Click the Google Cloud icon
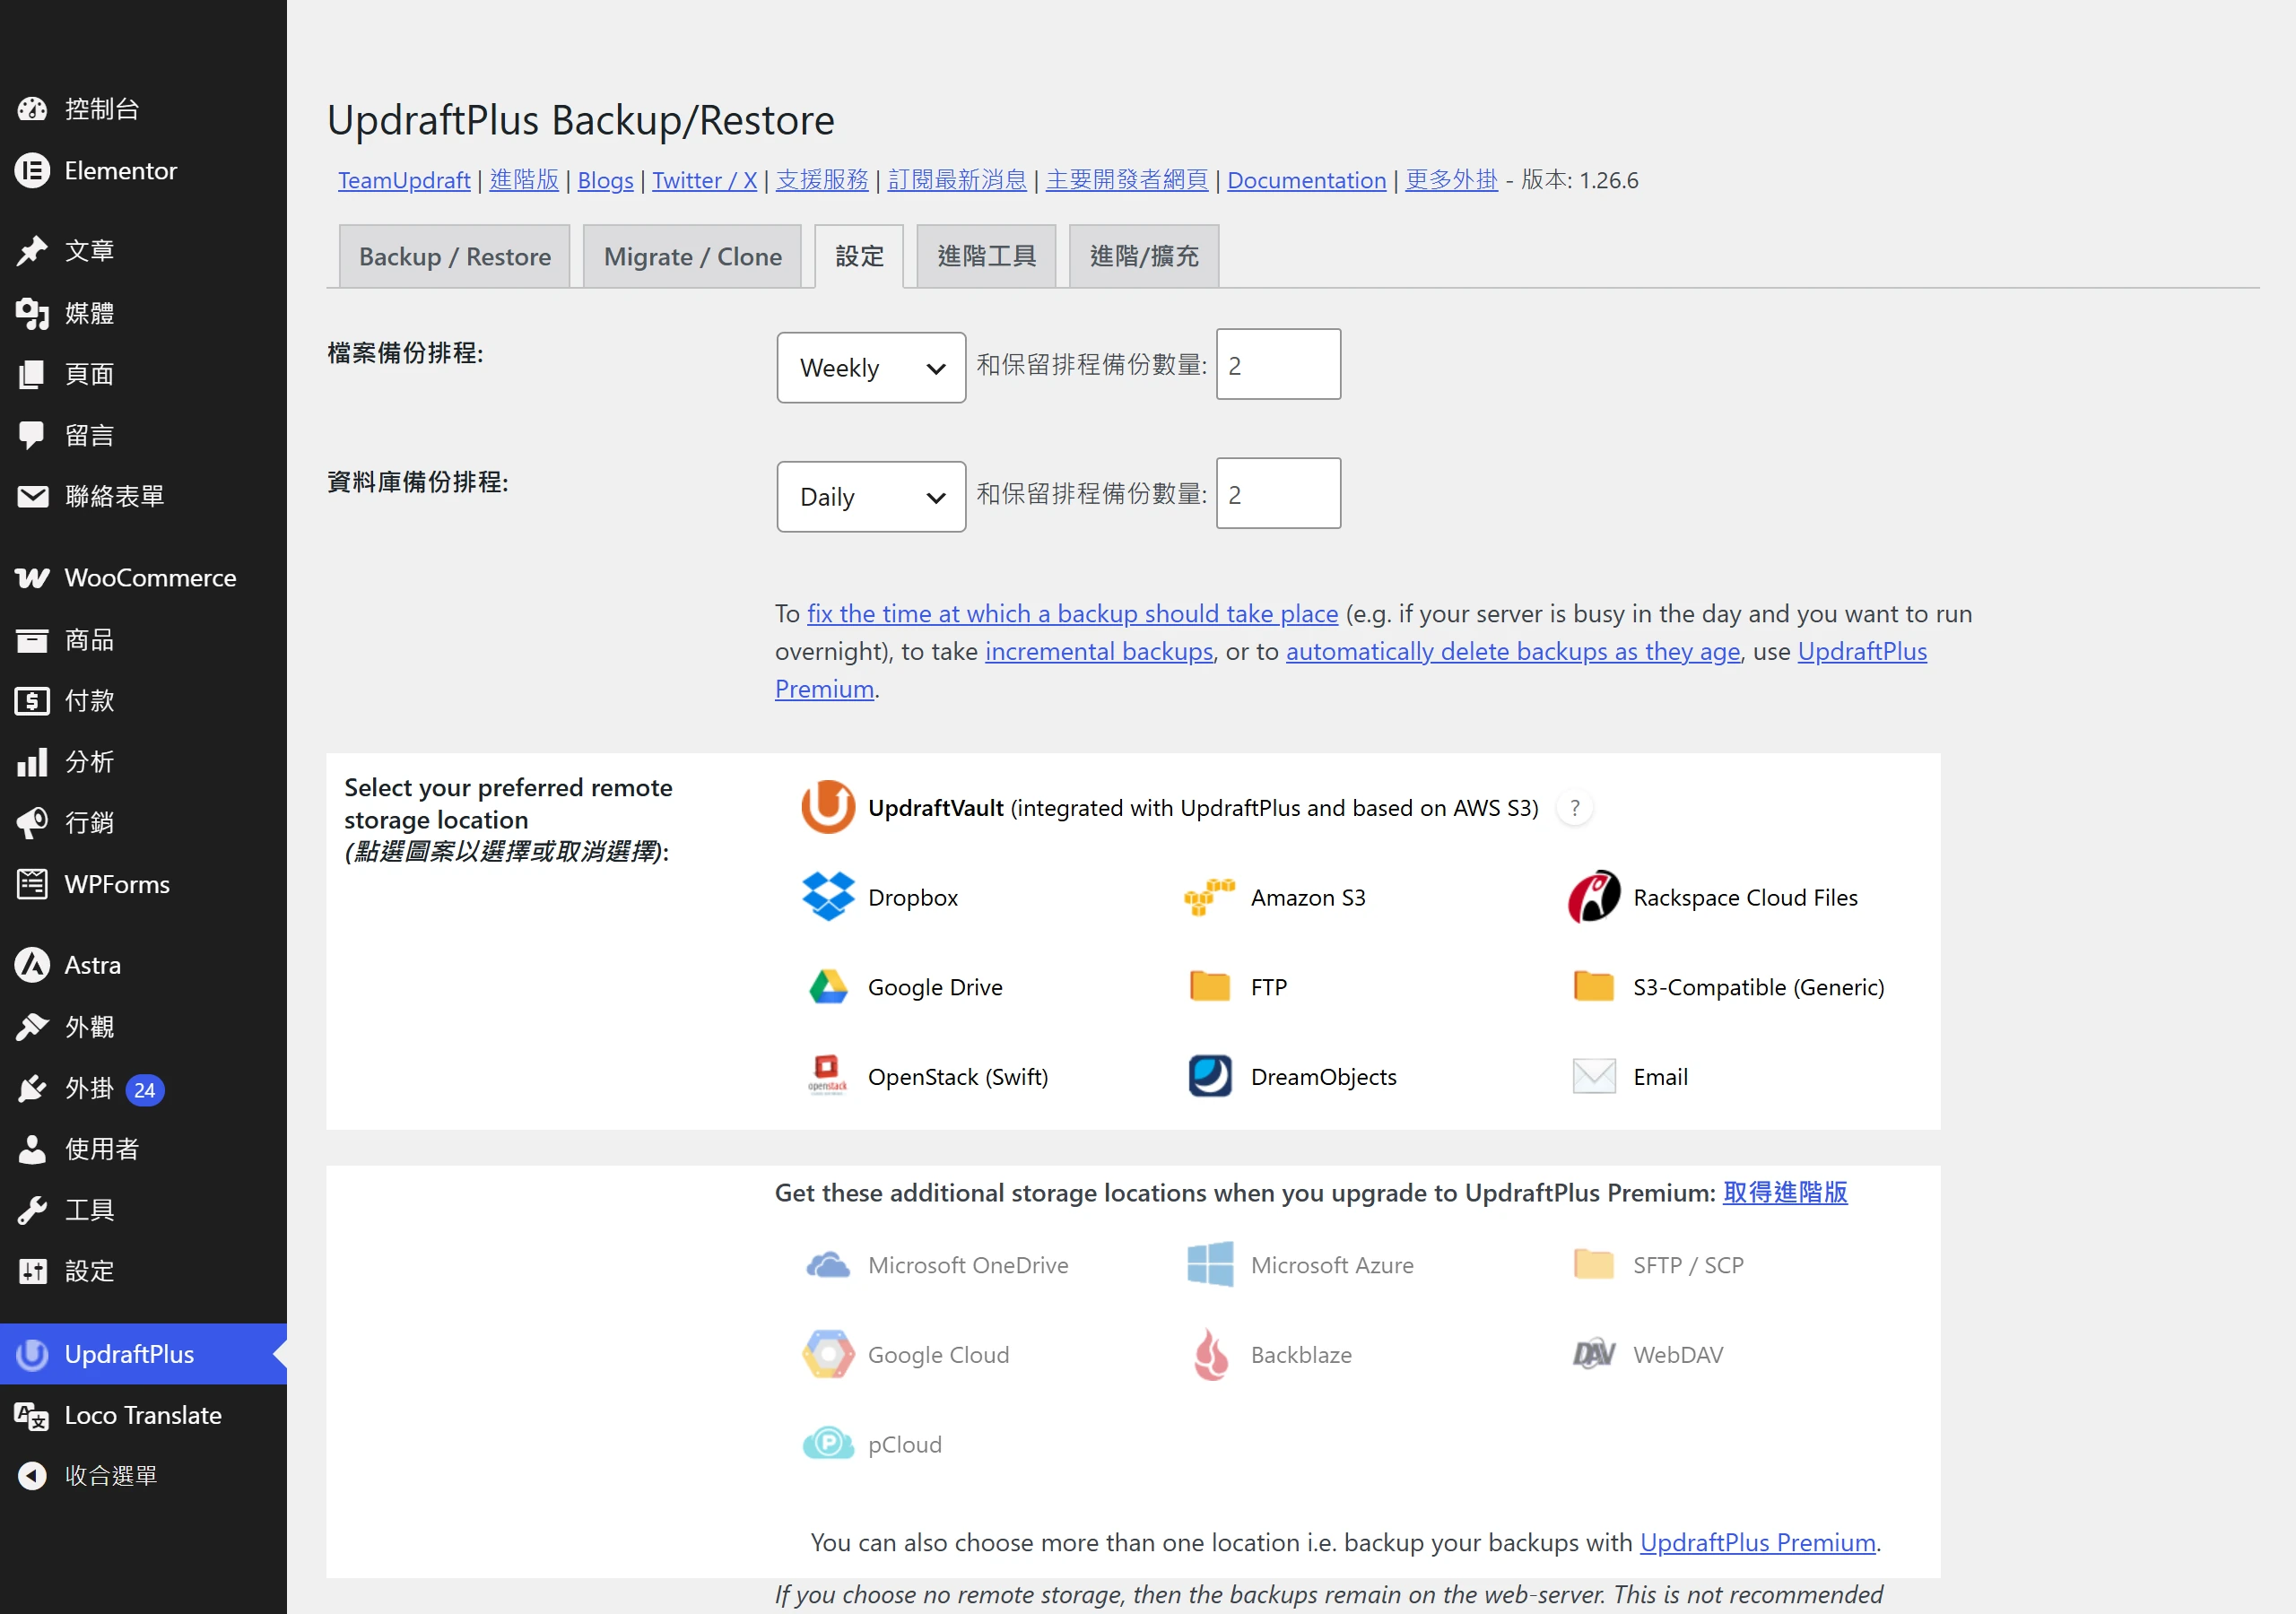Screen dimensions: 2296x1614 (x=828, y=1354)
